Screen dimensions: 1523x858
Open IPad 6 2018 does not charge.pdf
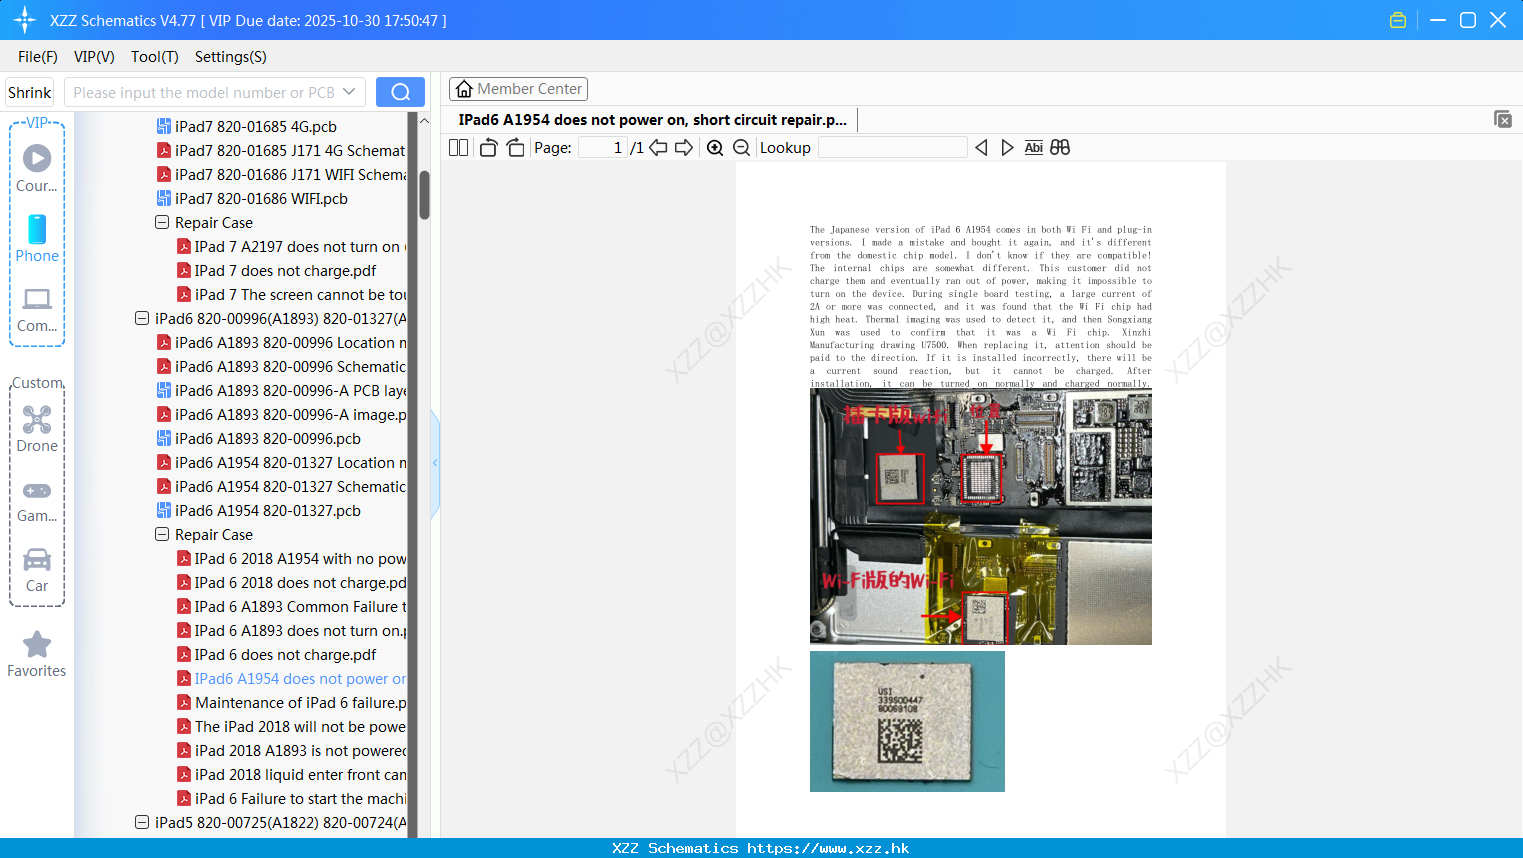point(291,582)
